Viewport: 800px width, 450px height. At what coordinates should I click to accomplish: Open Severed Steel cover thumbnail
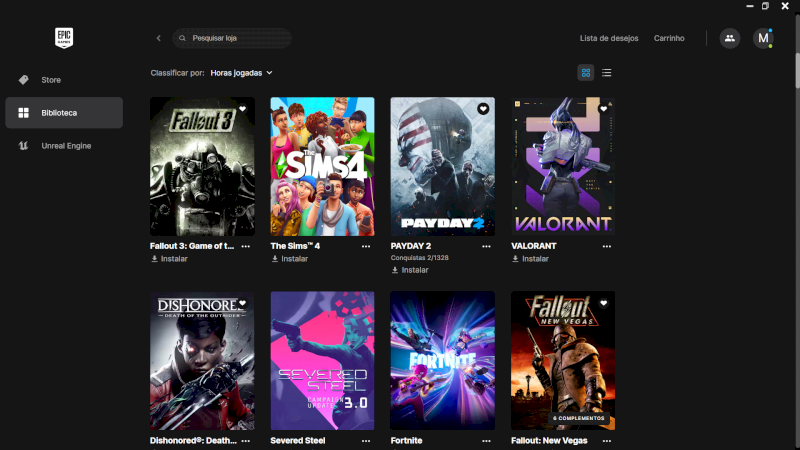322,361
